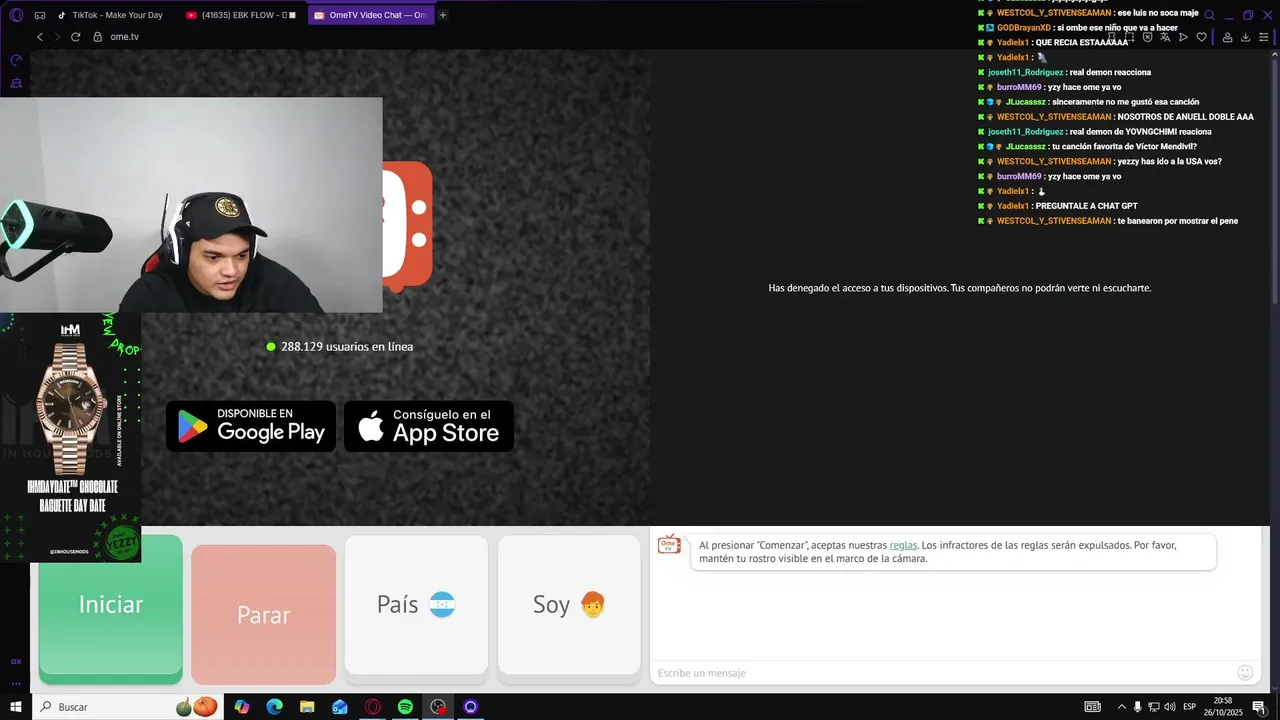
Task: Click chat message 'sinceramente no me gustó esa canción'
Action: tap(1125, 102)
